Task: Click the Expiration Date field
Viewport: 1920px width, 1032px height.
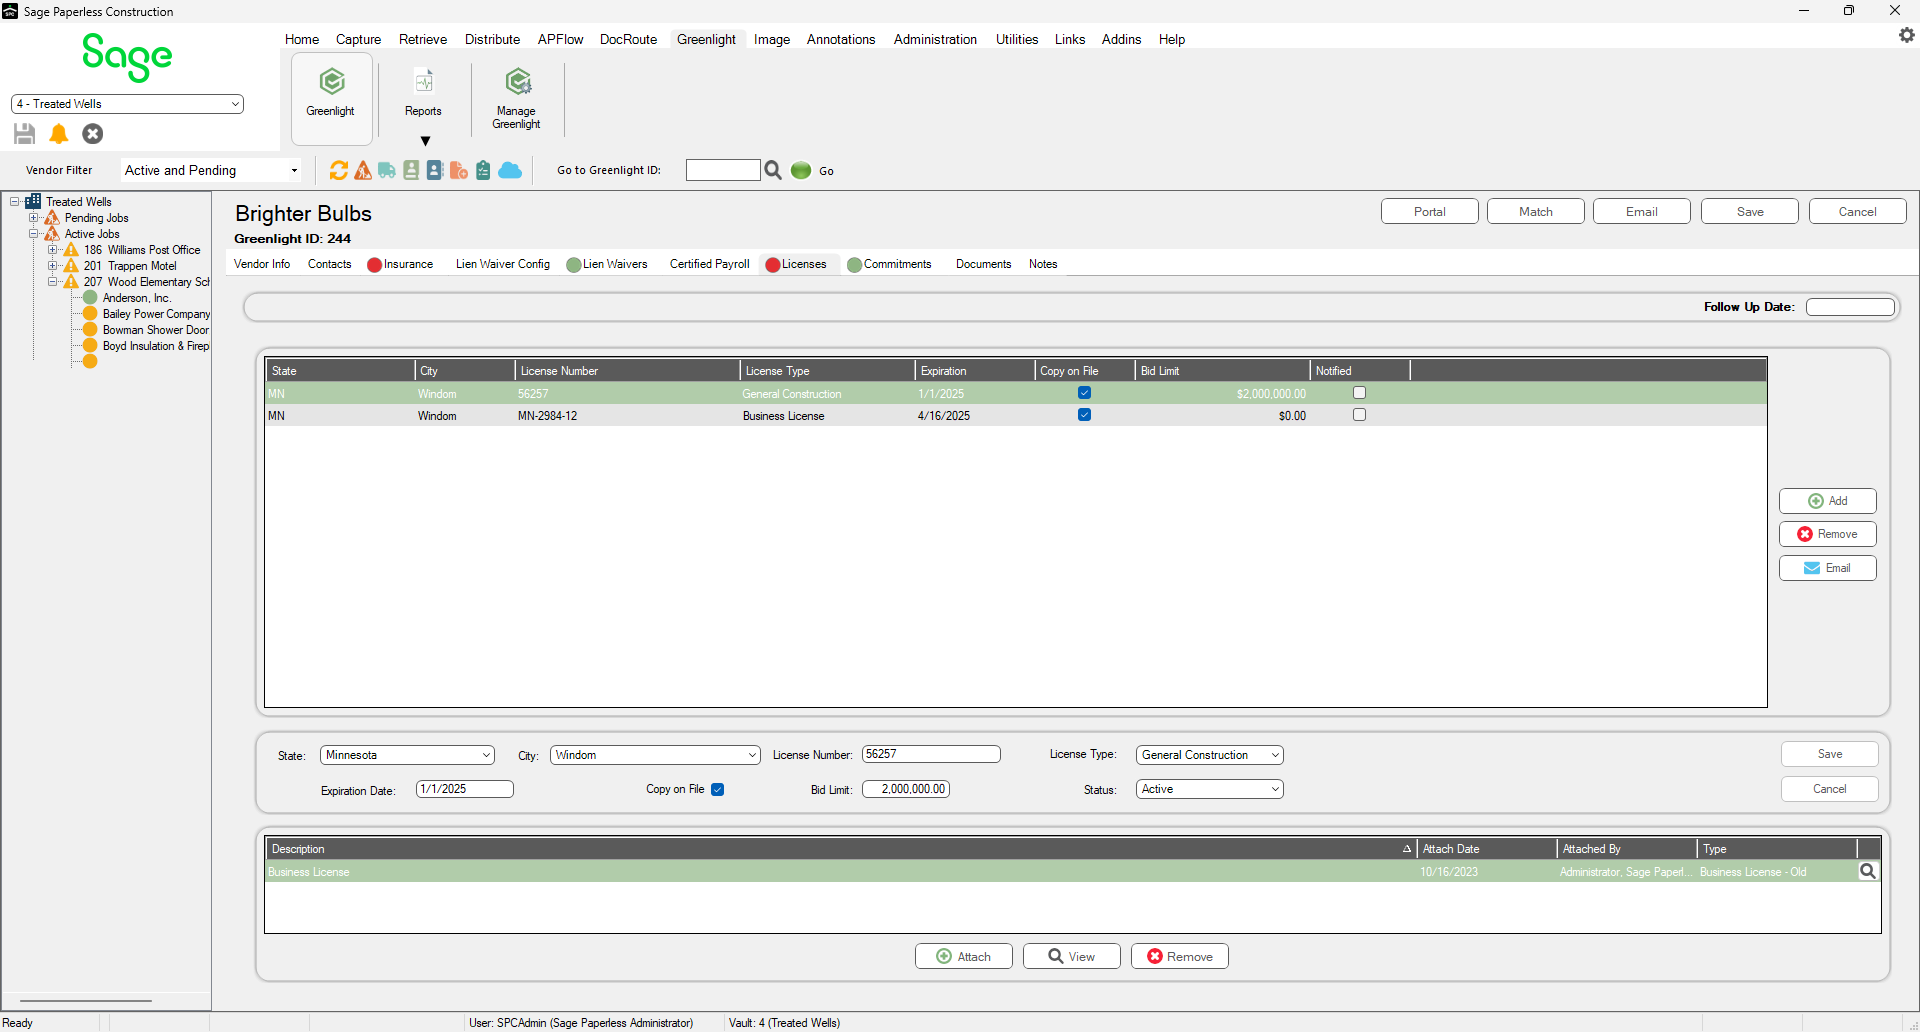Action: tap(465, 789)
